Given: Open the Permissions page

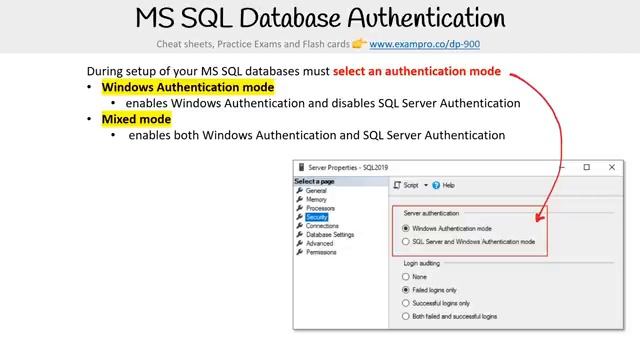Looking at the screenshot, I should 321,252.
